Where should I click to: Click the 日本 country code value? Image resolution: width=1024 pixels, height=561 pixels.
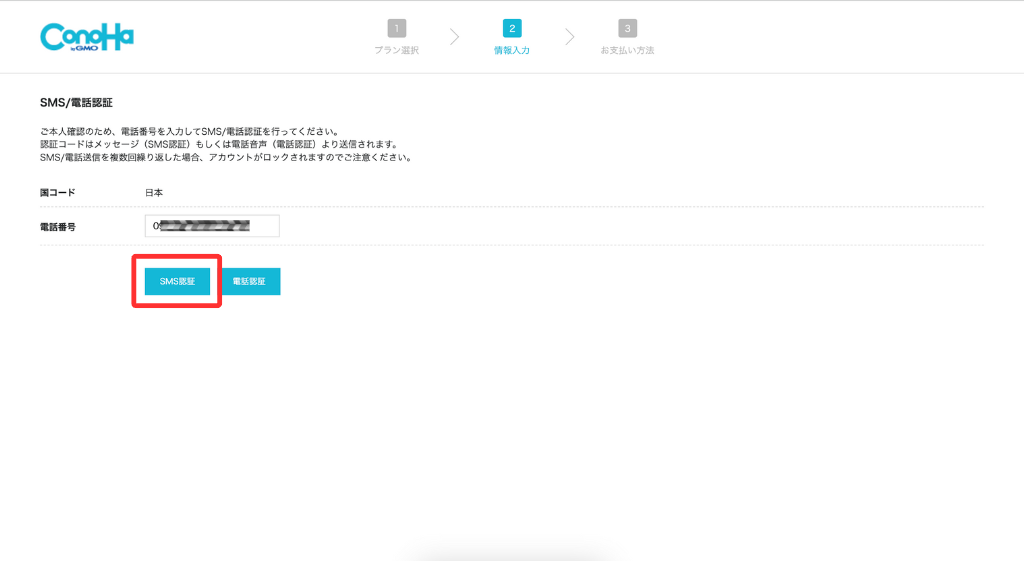(x=155, y=192)
